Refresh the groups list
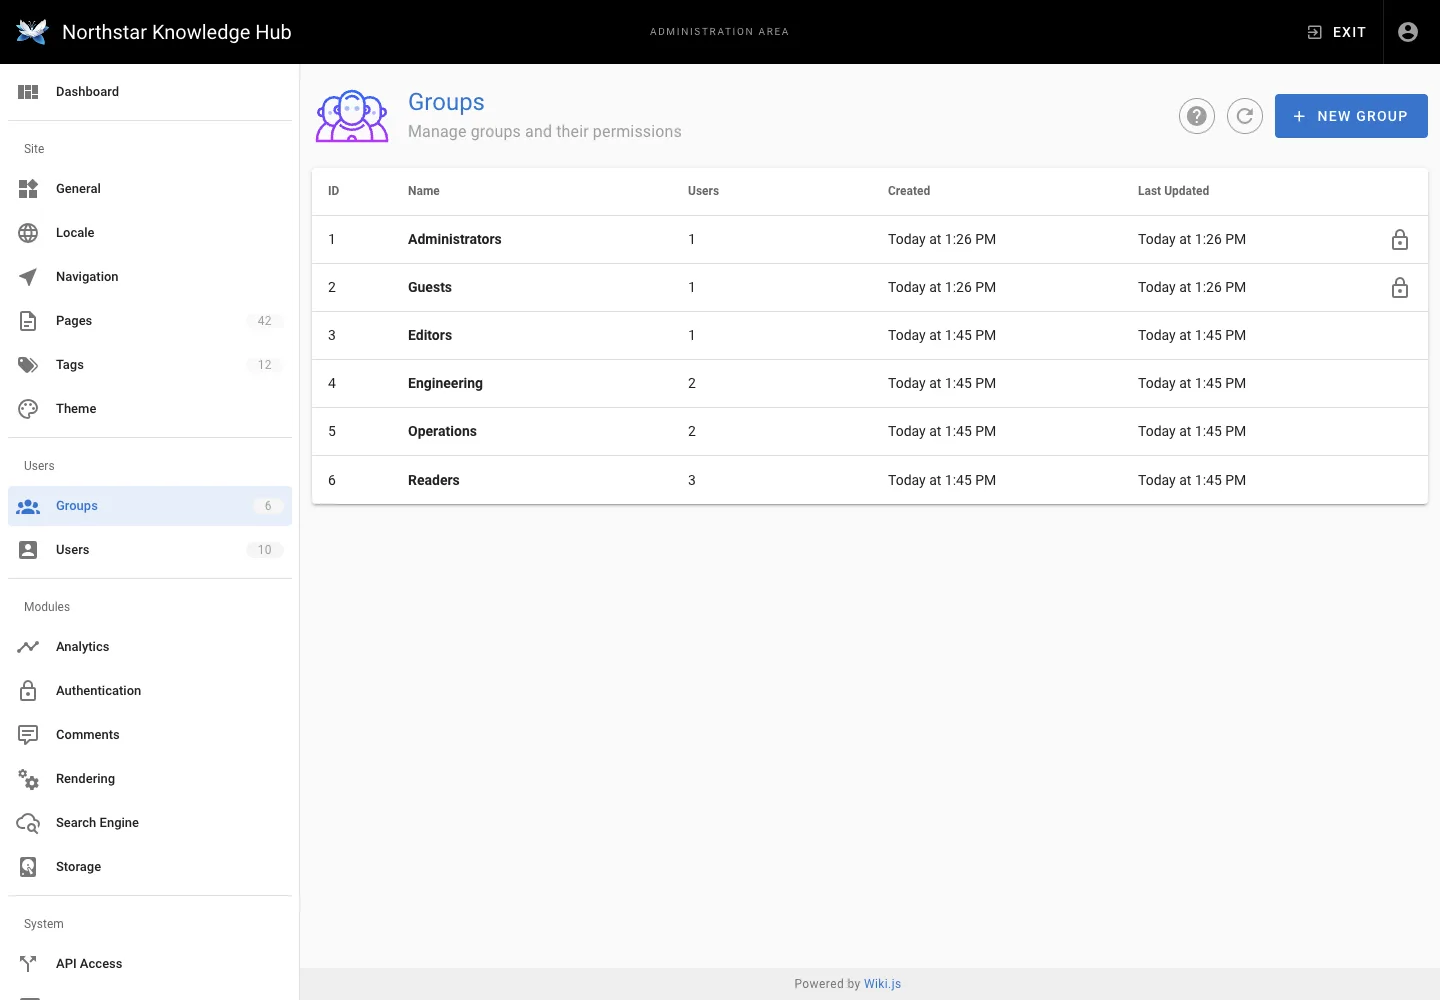This screenshot has width=1440, height=1000. coord(1245,116)
